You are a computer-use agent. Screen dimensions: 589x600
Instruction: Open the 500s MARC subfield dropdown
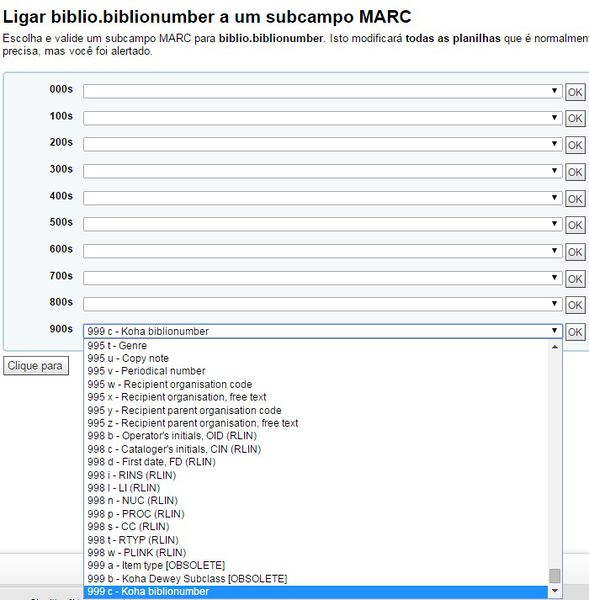(x=323, y=224)
